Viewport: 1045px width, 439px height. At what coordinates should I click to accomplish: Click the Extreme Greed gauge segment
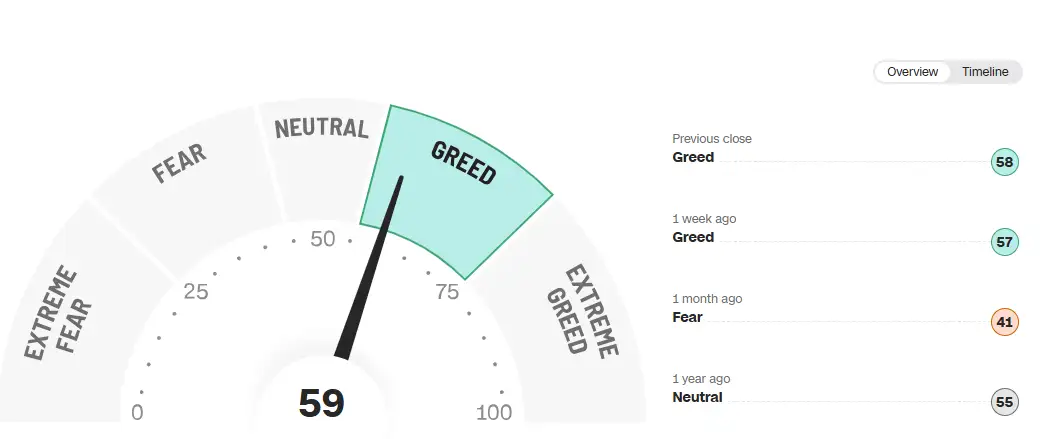click(580, 313)
